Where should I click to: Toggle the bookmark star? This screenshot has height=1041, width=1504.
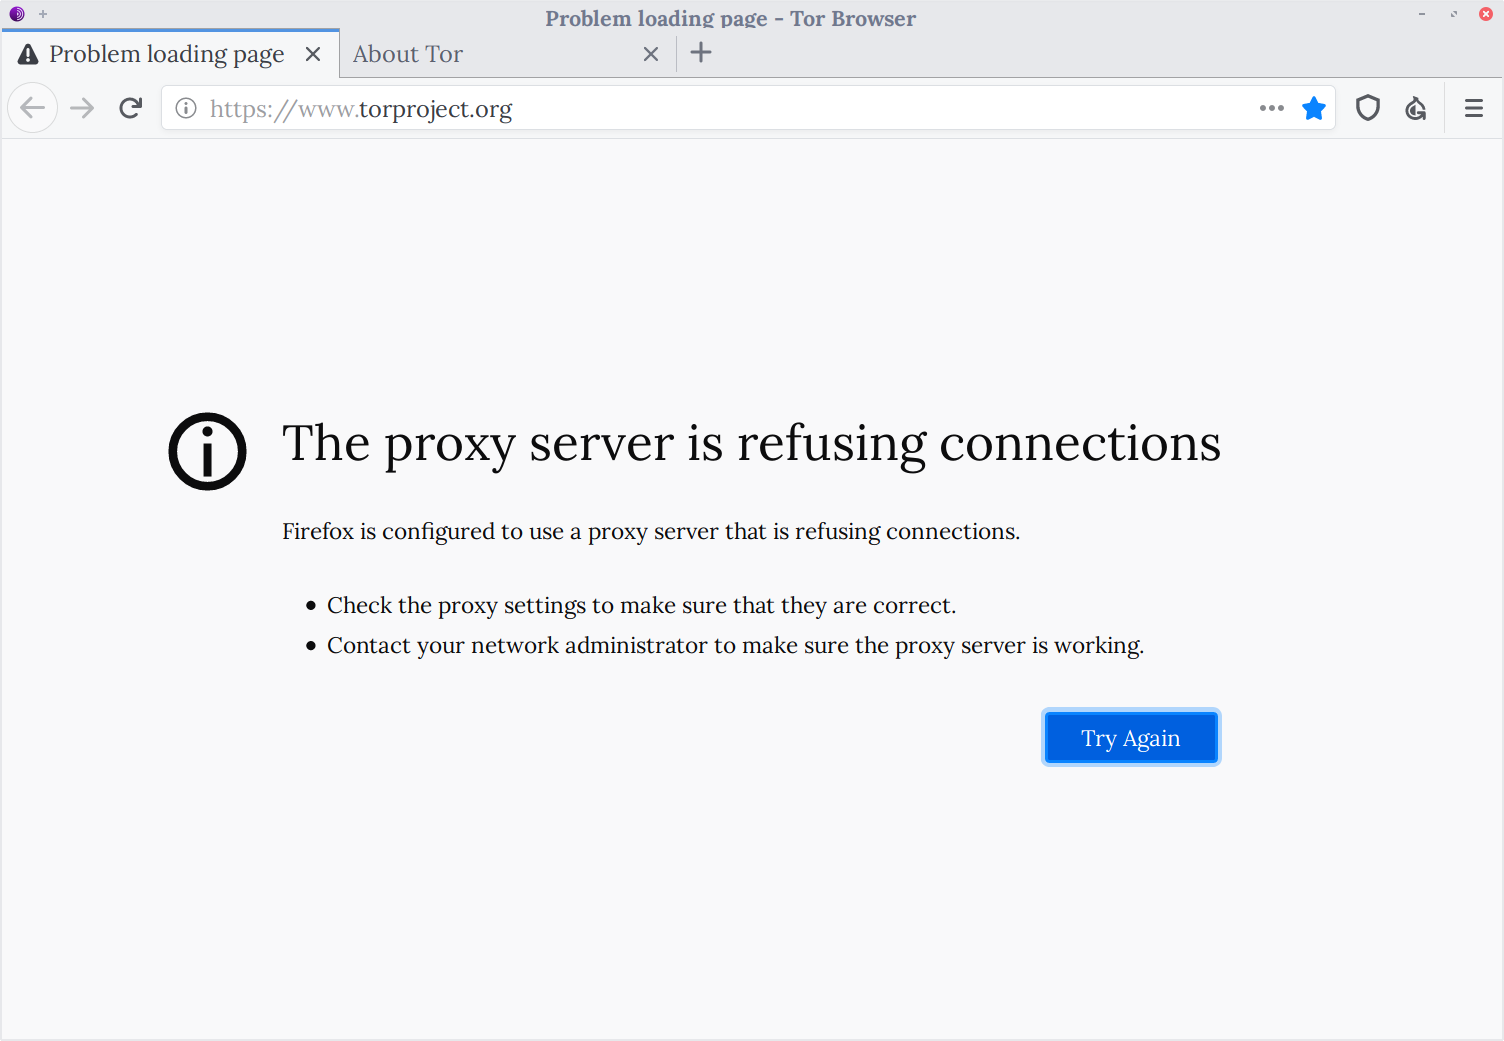[1314, 108]
